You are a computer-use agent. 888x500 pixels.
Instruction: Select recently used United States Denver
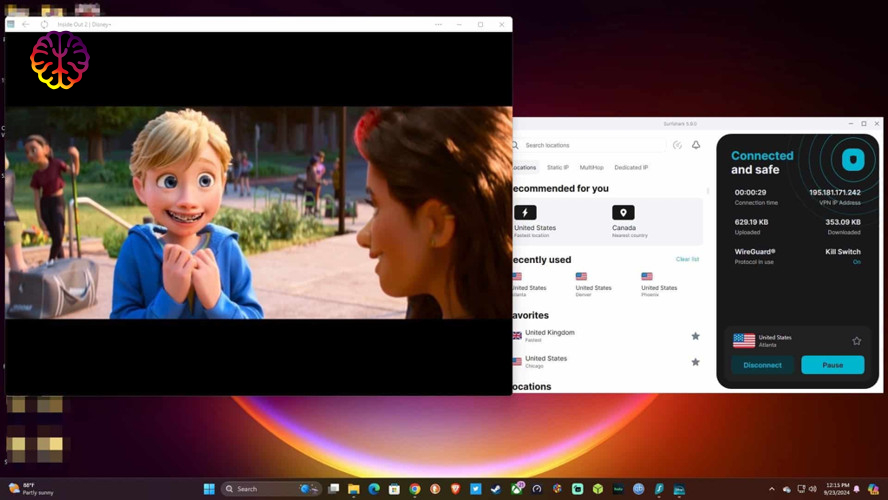593,284
